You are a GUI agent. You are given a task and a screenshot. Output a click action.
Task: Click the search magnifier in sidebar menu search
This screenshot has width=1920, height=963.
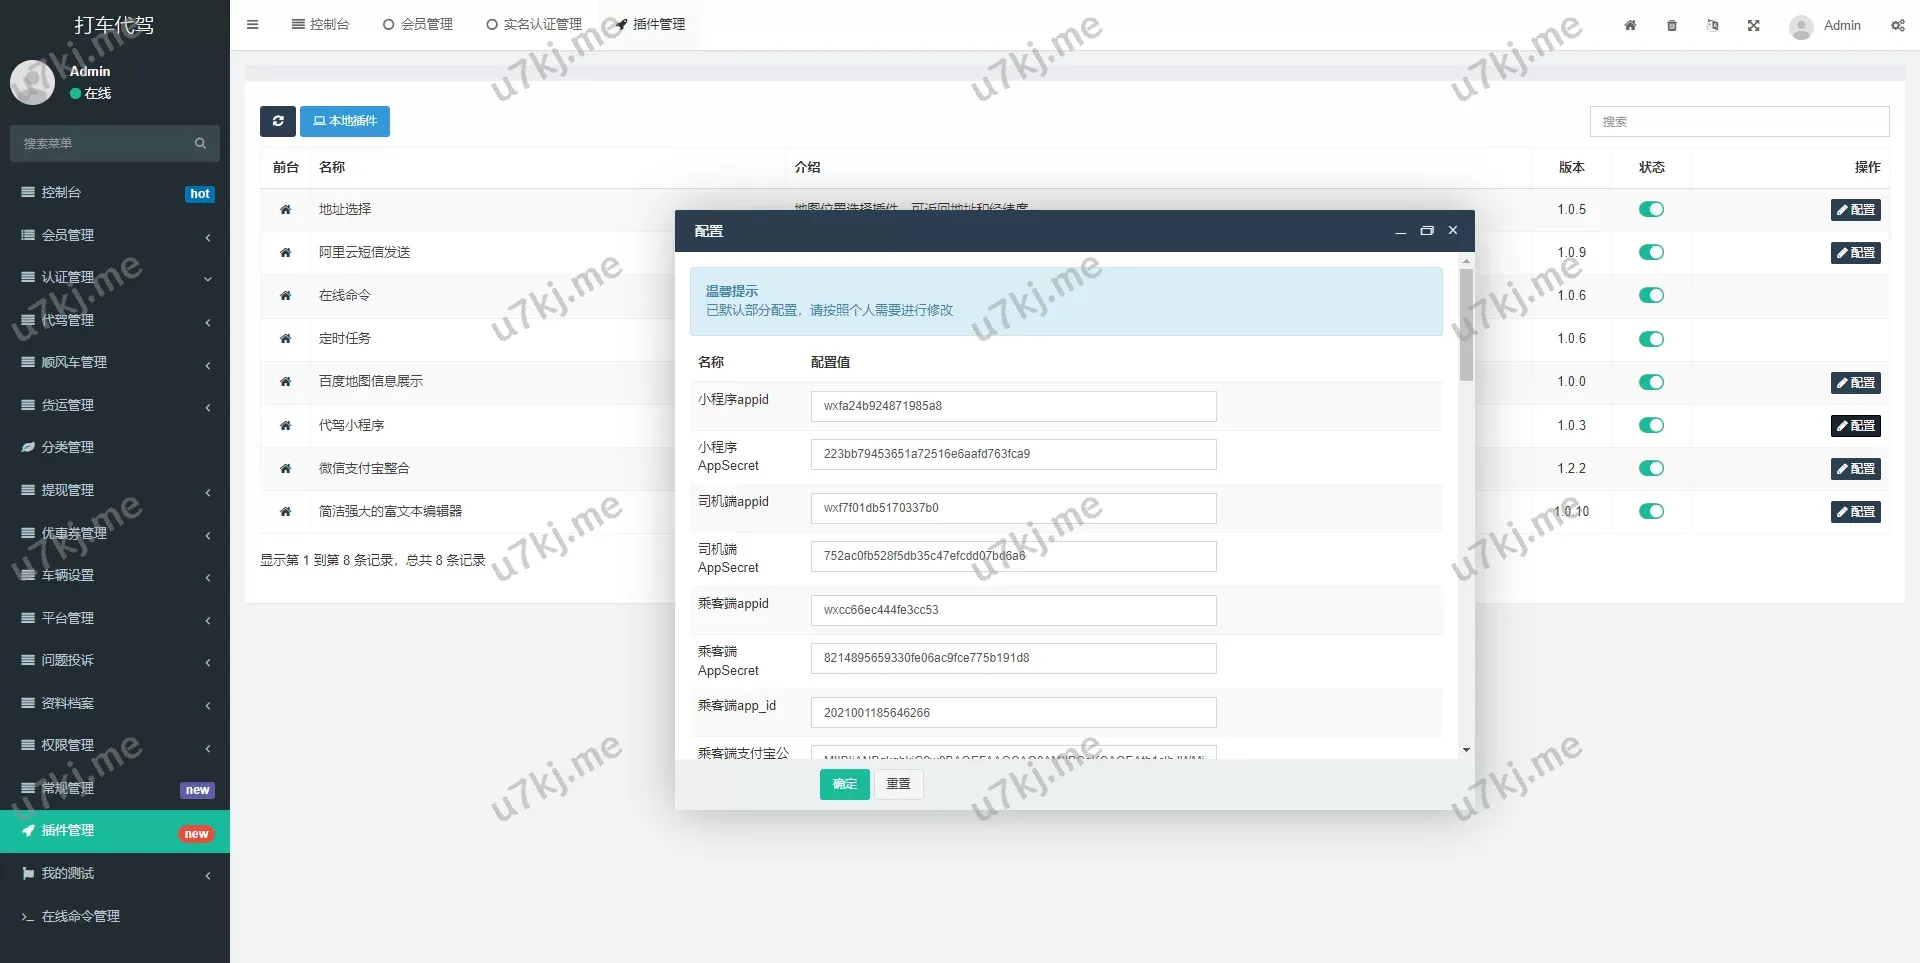(200, 143)
